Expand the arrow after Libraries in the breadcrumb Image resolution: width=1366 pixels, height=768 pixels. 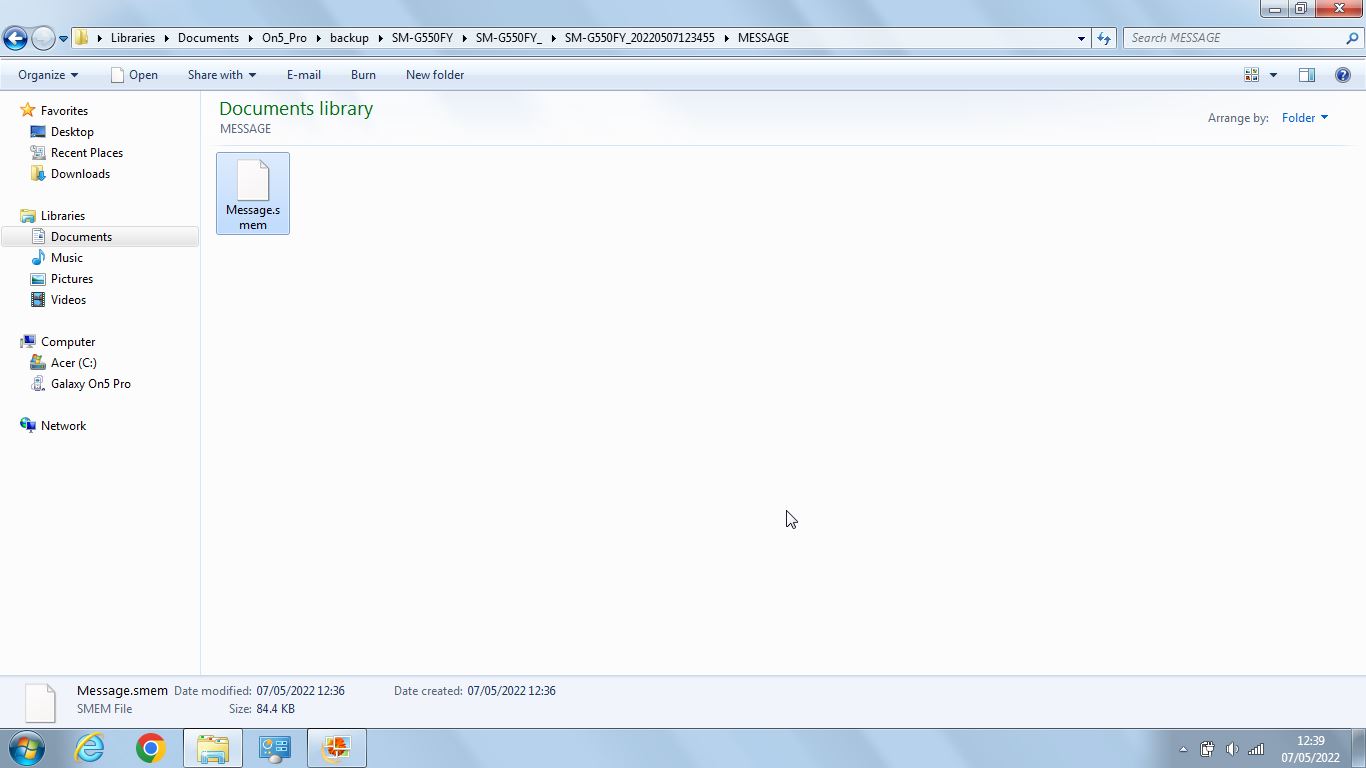[x=167, y=38]
